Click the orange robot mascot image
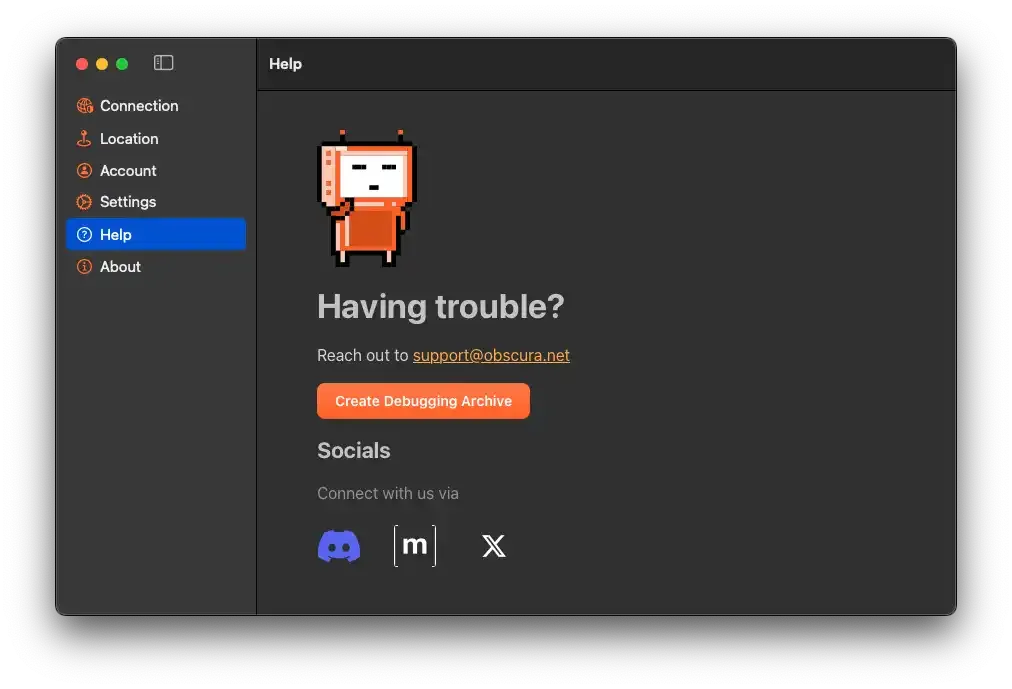Screen dimensions: 1012x689 click(x=367, y=198)
